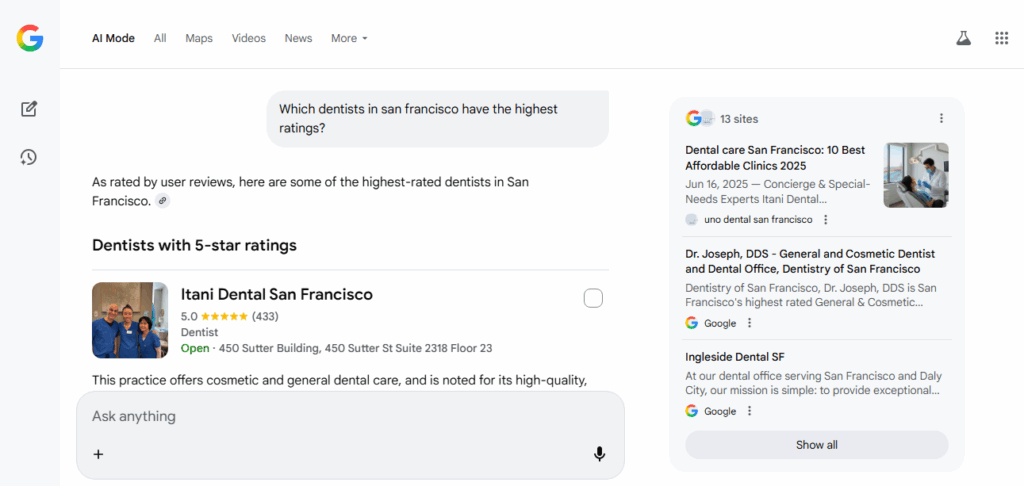Click the Google logo
This screenshot has width=1024, height=486.
tap(30, 38)
